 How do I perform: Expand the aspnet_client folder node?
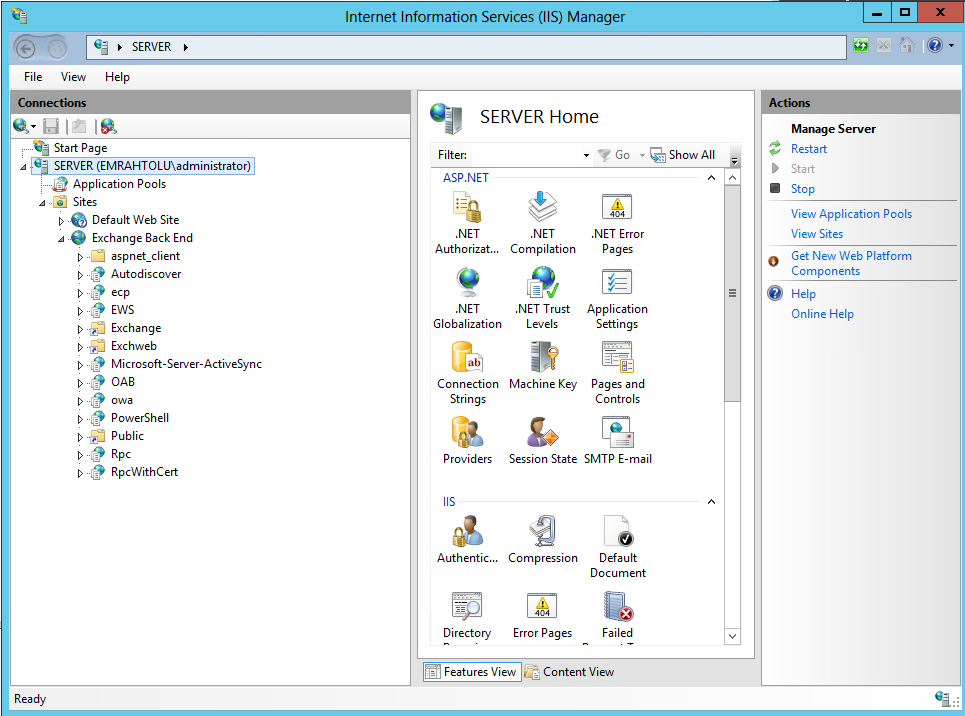[x=80, y=257]
